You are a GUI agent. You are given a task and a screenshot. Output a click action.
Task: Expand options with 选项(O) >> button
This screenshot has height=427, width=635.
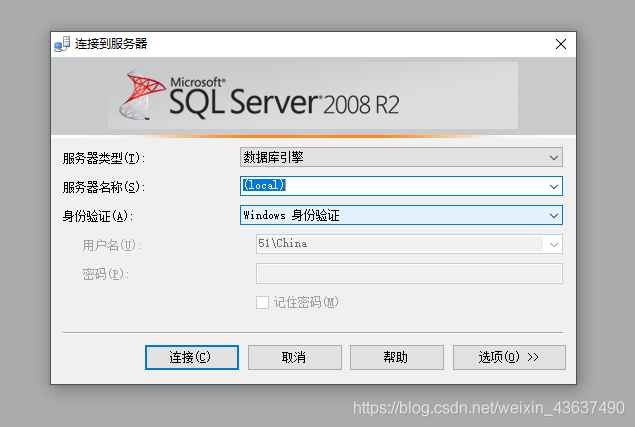click(x=509, y=357)
